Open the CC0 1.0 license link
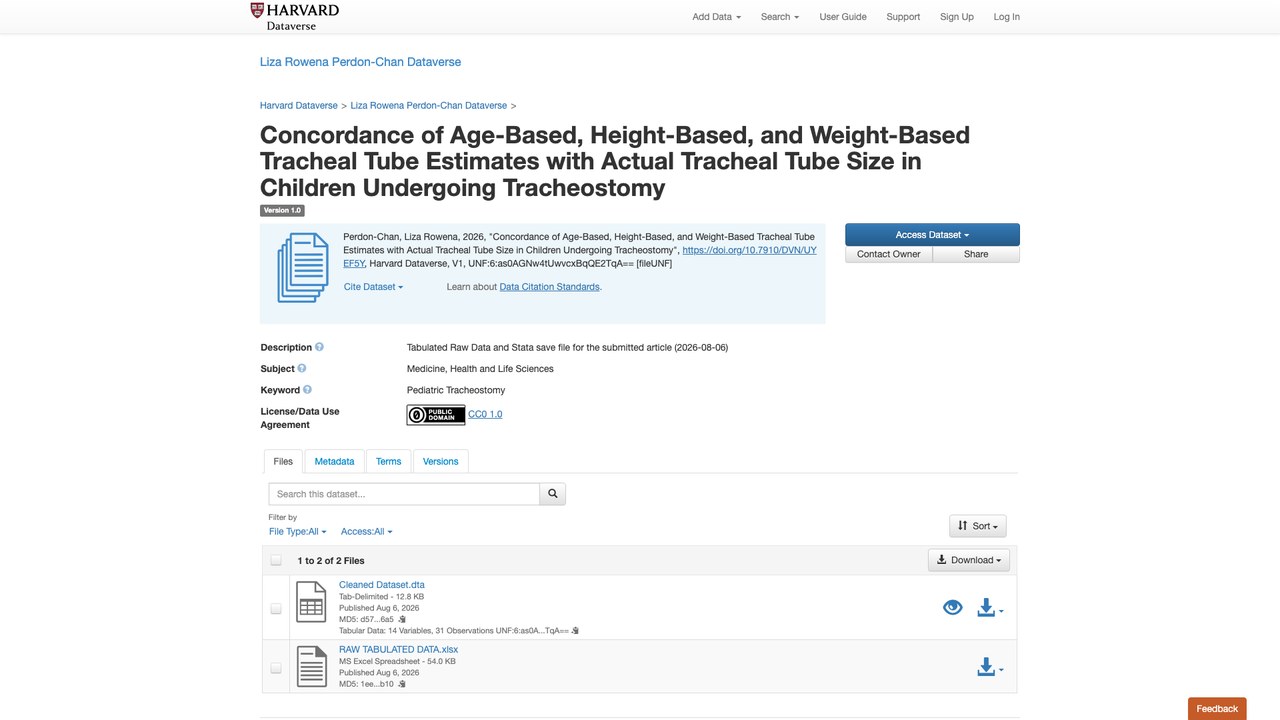Image resolution: width=1280 pixels, height=720 pixels. [485, 414]
